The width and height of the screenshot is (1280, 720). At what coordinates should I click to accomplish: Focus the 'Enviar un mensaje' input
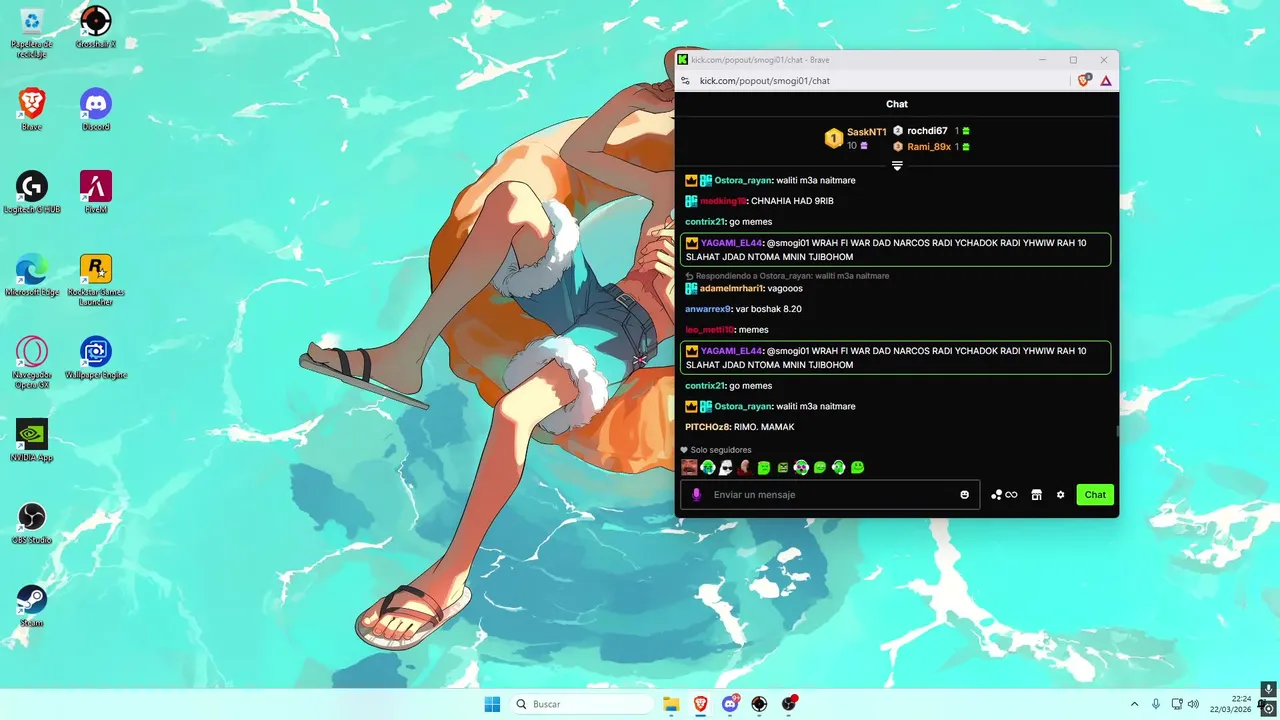[x=830, y=495]
